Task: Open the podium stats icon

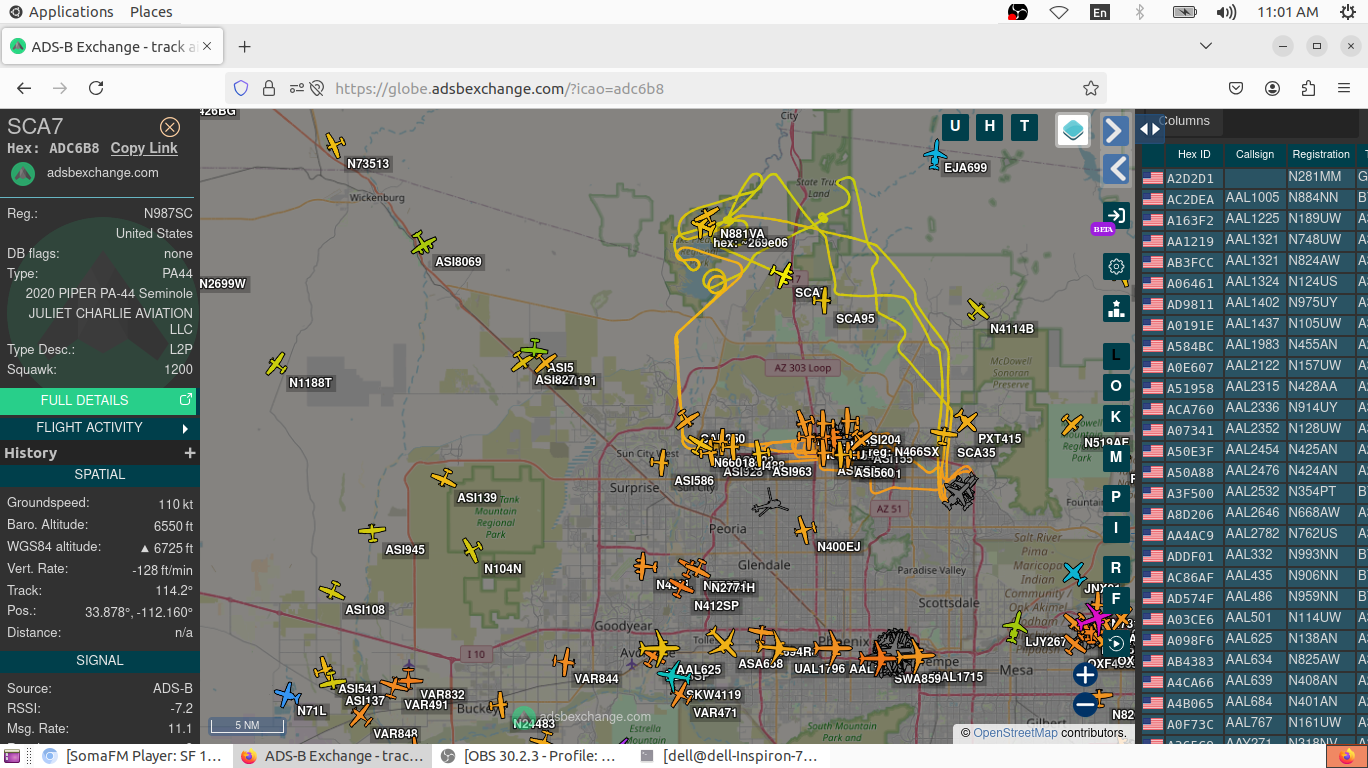Action: (x=1116, y=308)
